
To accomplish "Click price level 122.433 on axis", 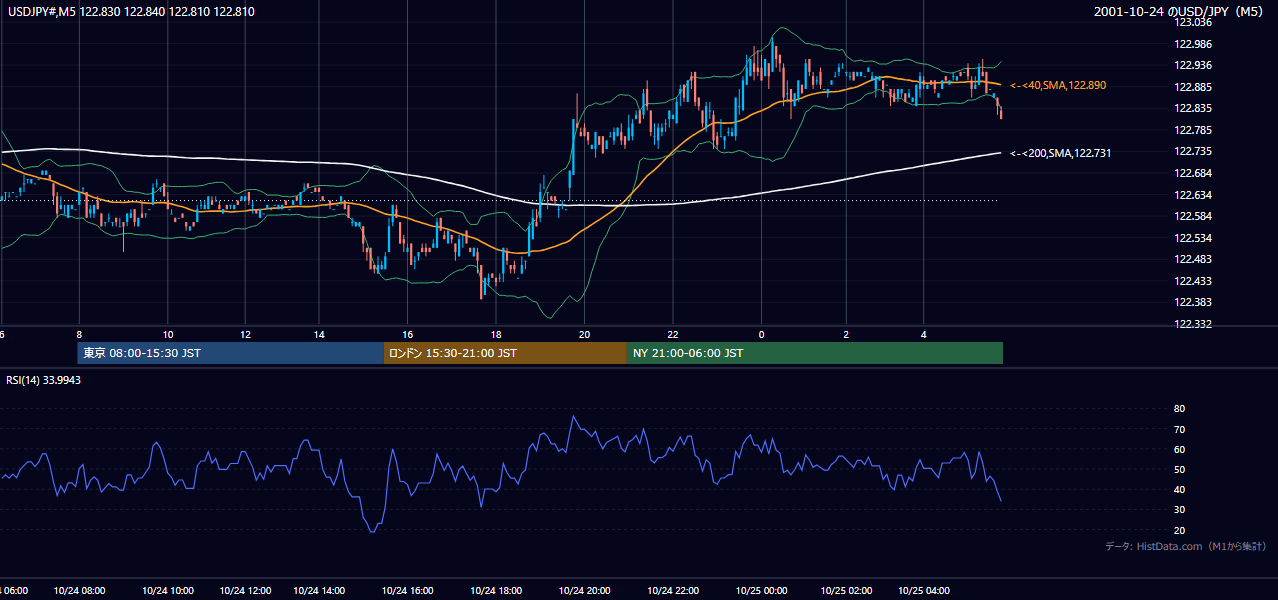I will [x=1193, y=281].
